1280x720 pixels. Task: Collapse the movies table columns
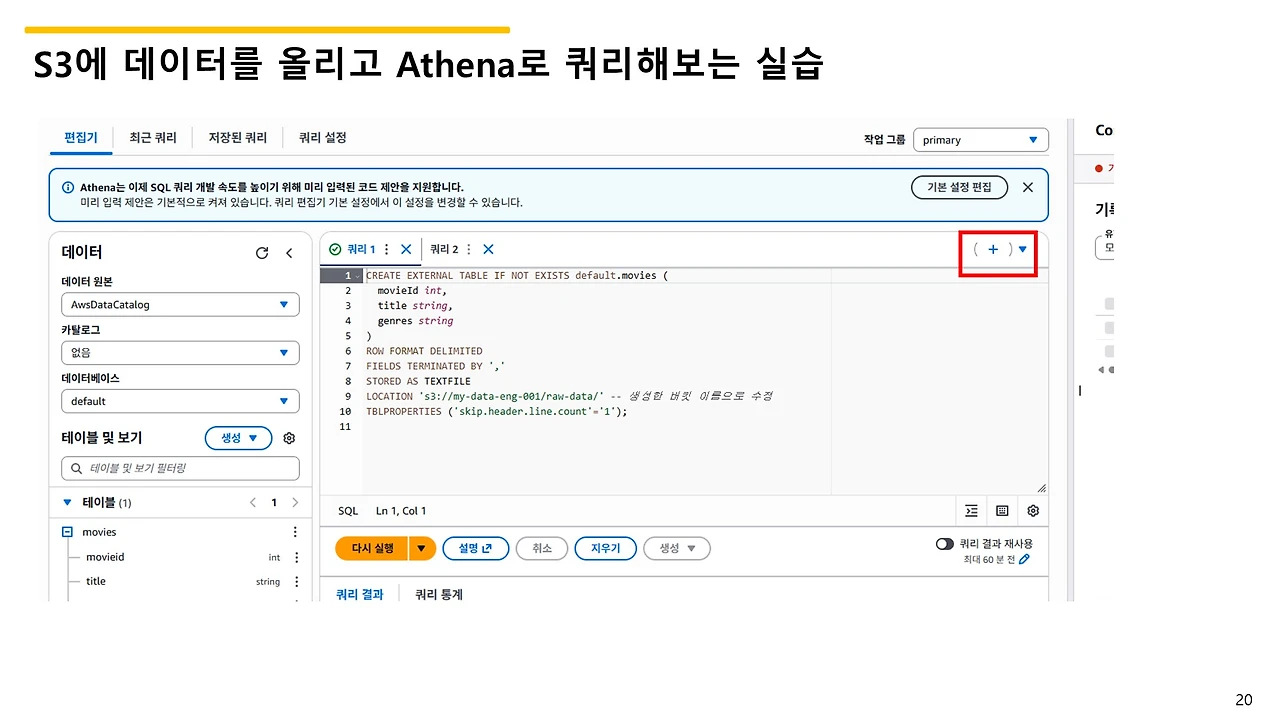coord(66,531)
